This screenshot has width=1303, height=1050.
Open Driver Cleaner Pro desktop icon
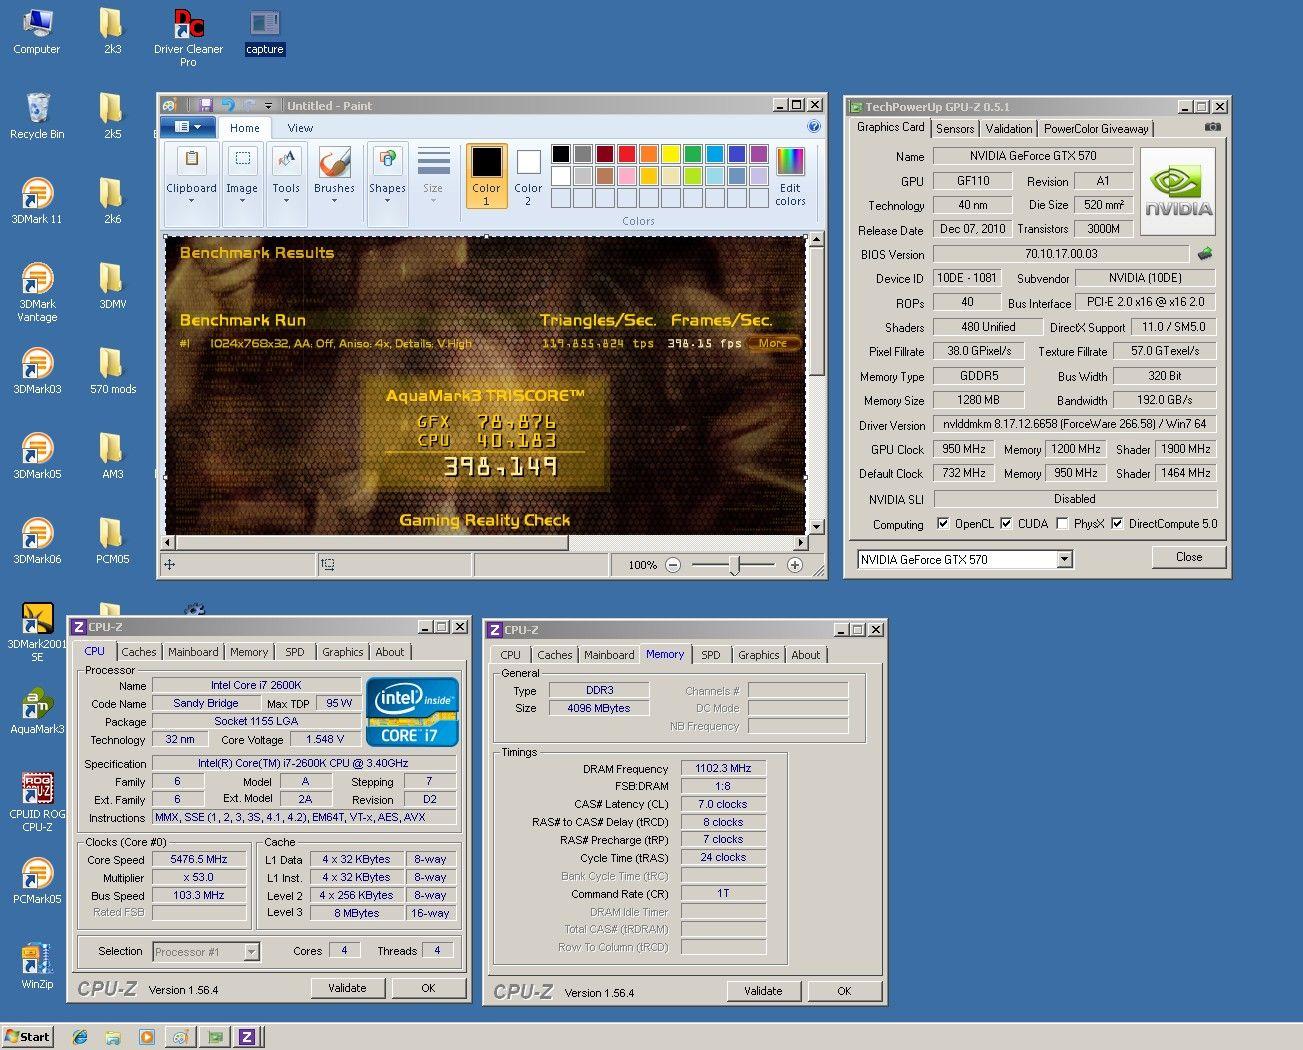pyautogui.click(x=188, y=37)
